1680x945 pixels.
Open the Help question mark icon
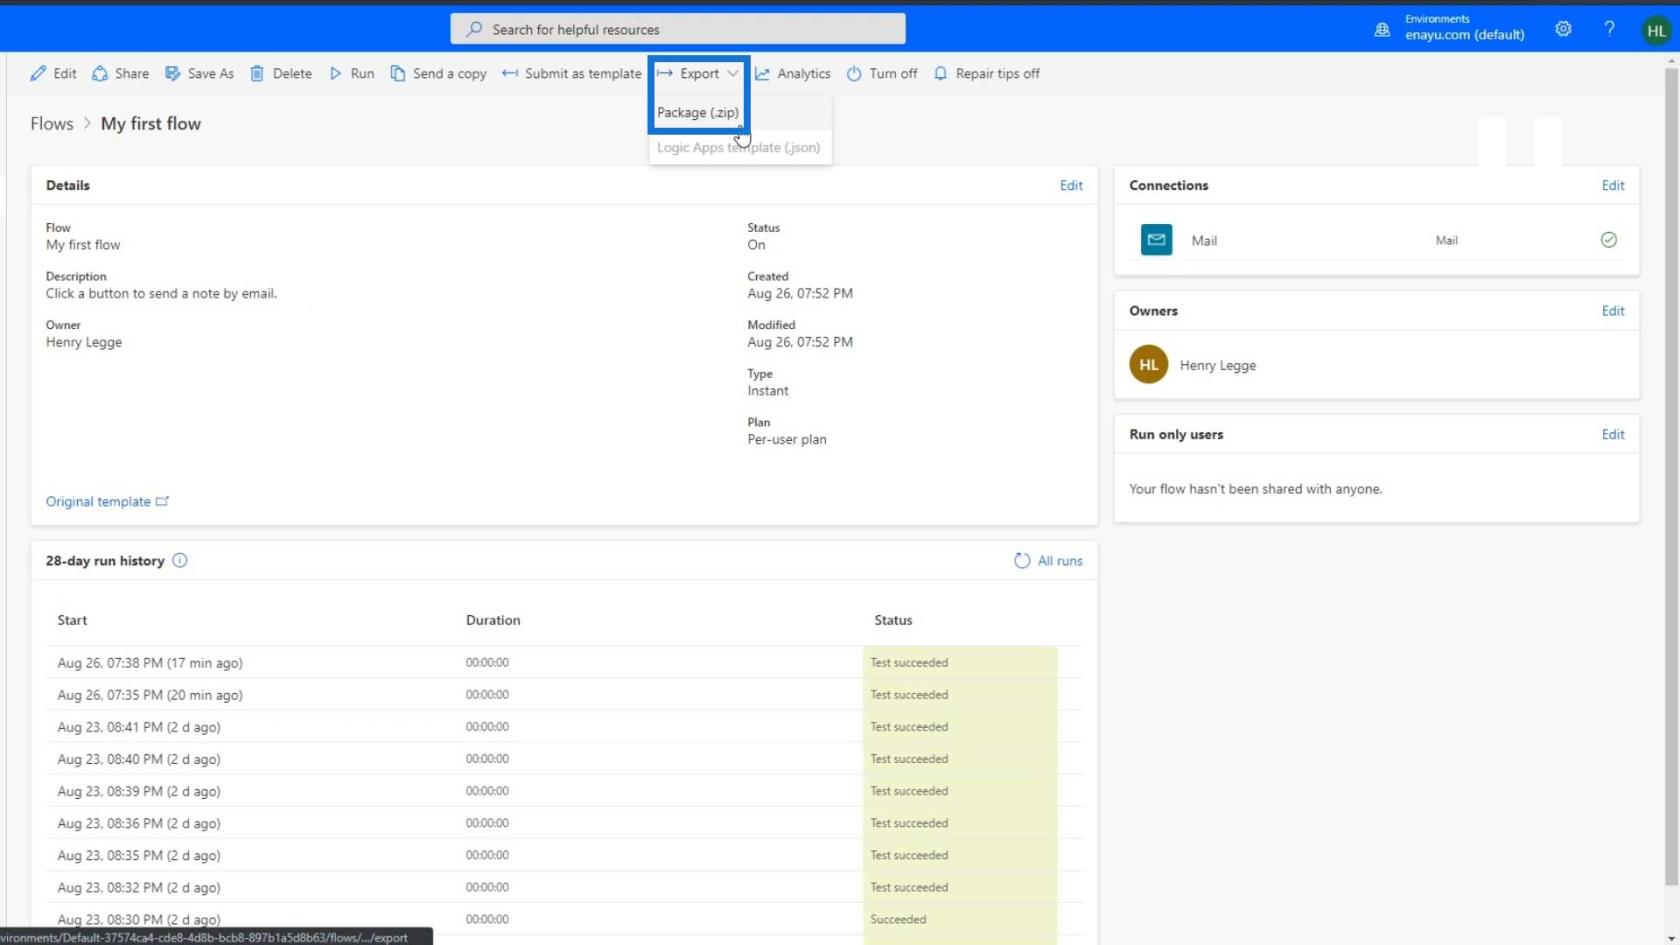[x=1609, y=29]
